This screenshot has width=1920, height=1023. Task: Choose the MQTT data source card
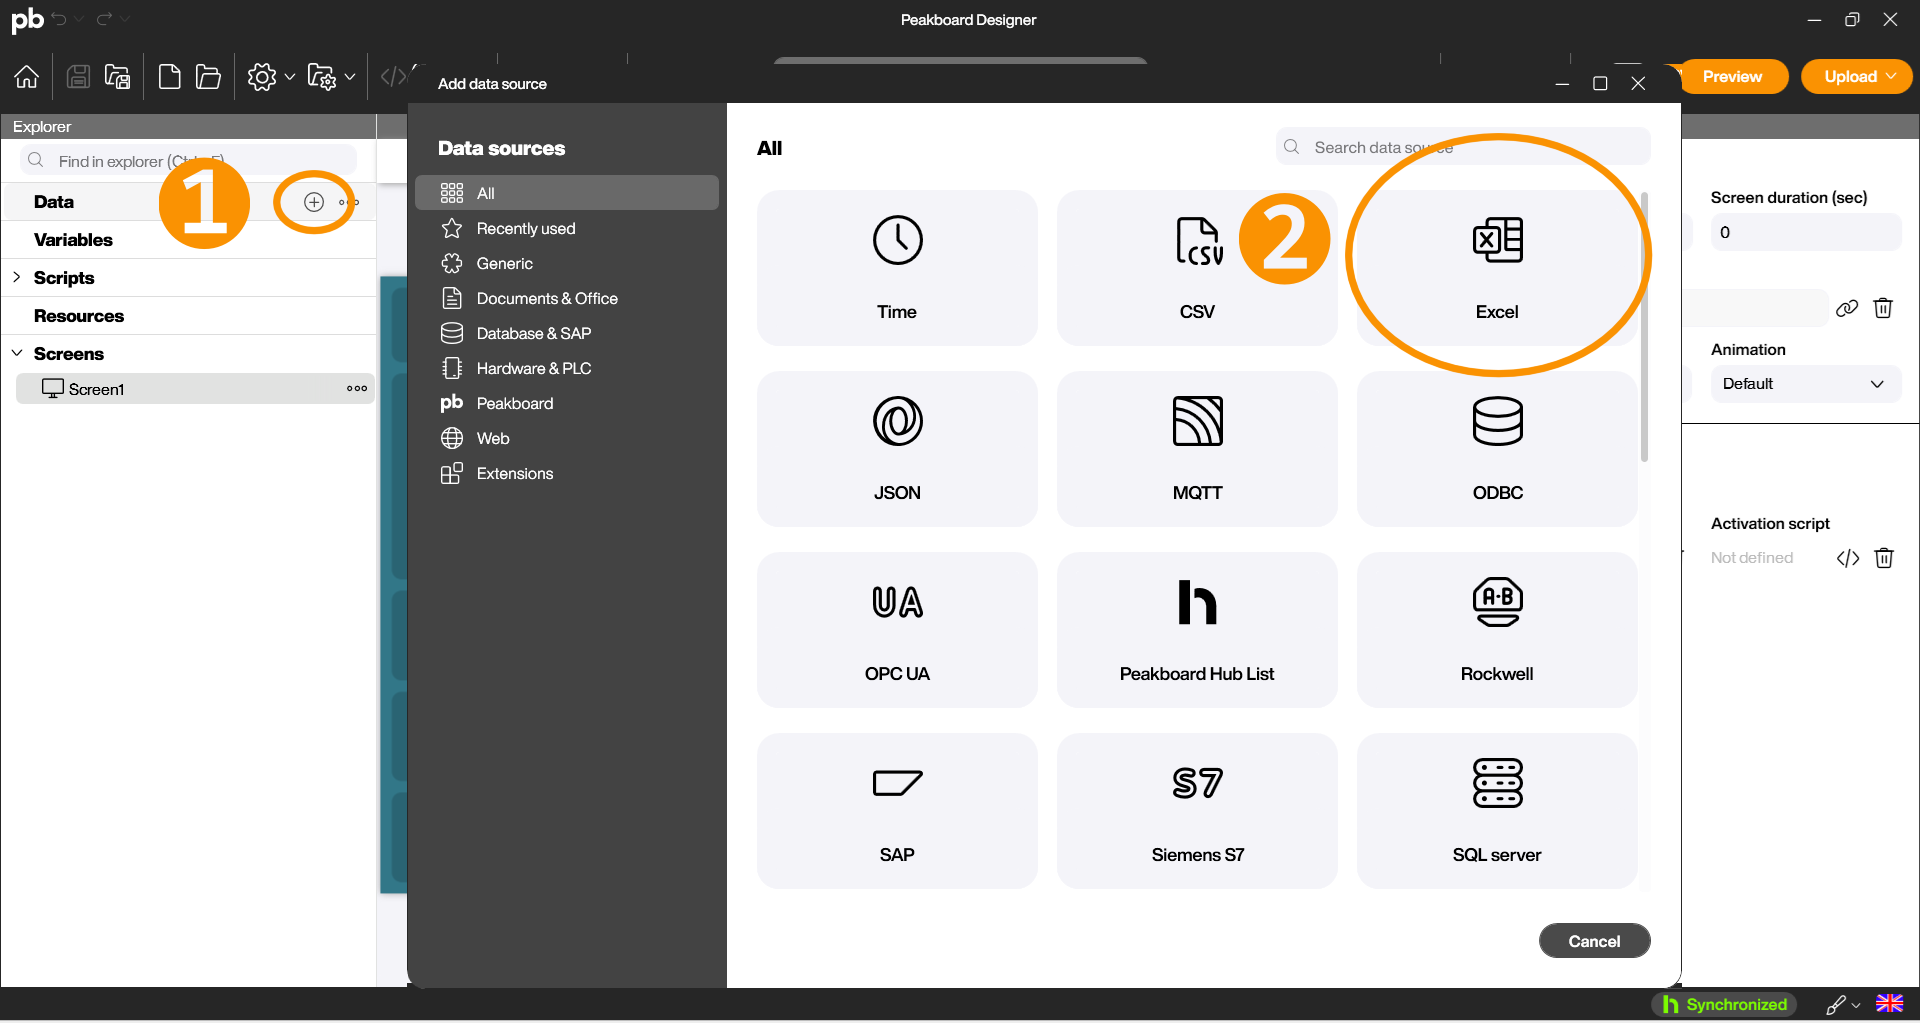coord(1197,449)
